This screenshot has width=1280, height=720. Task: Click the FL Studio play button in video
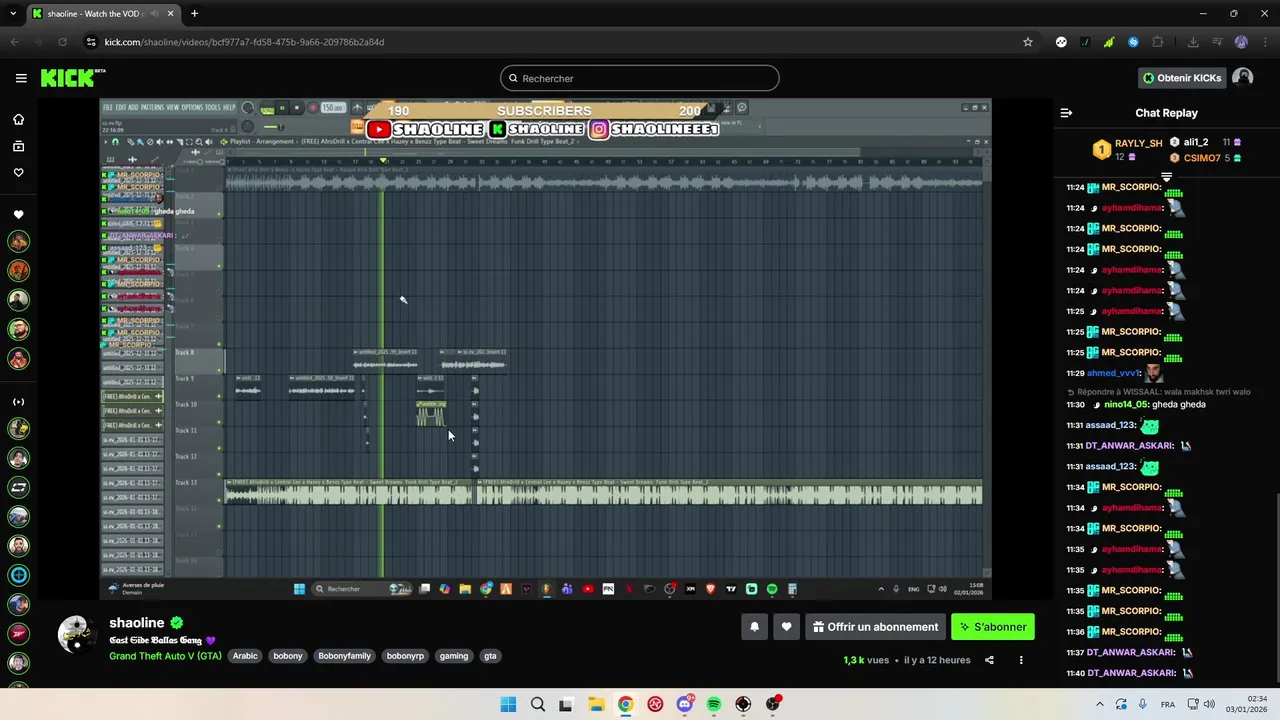click(x=282, y=108)
